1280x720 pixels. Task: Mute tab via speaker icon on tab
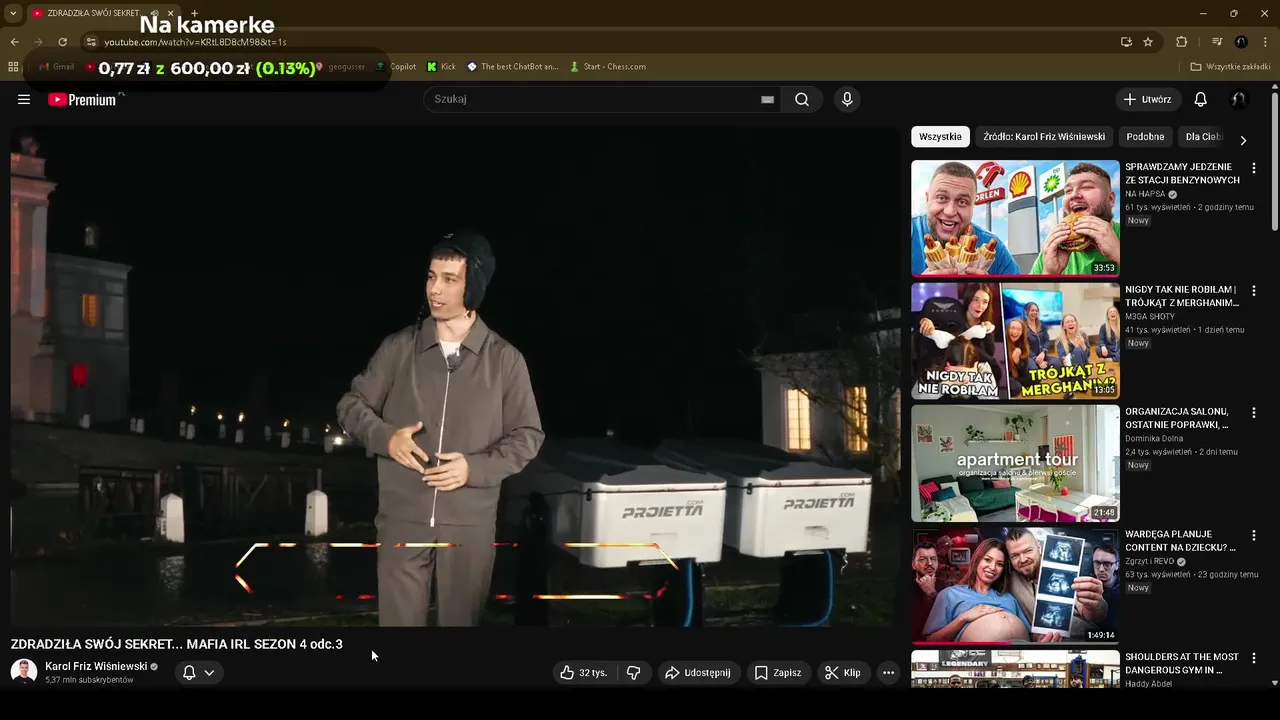[x=154, y=13]
